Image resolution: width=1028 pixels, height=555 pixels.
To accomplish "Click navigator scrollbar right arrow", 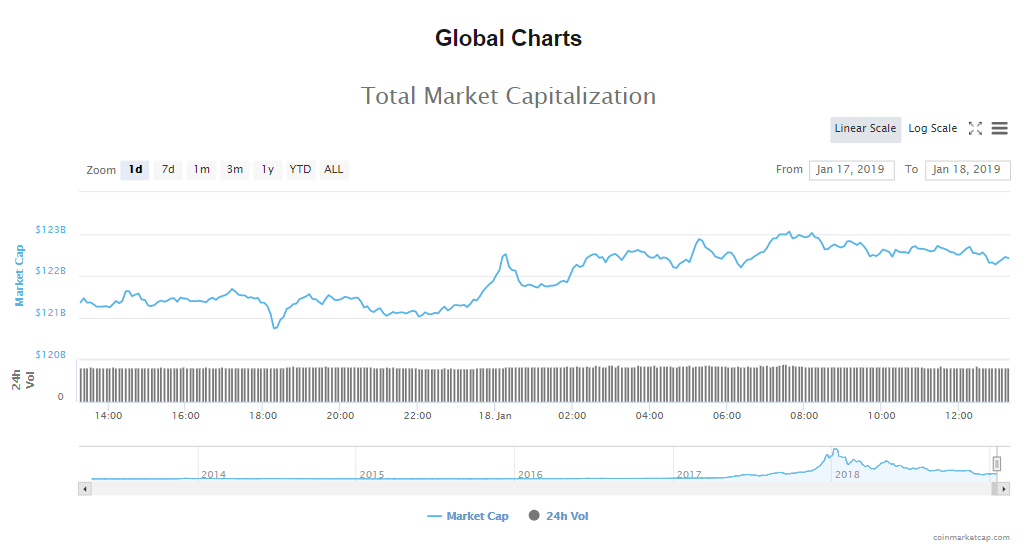I will pos(1003,489).
